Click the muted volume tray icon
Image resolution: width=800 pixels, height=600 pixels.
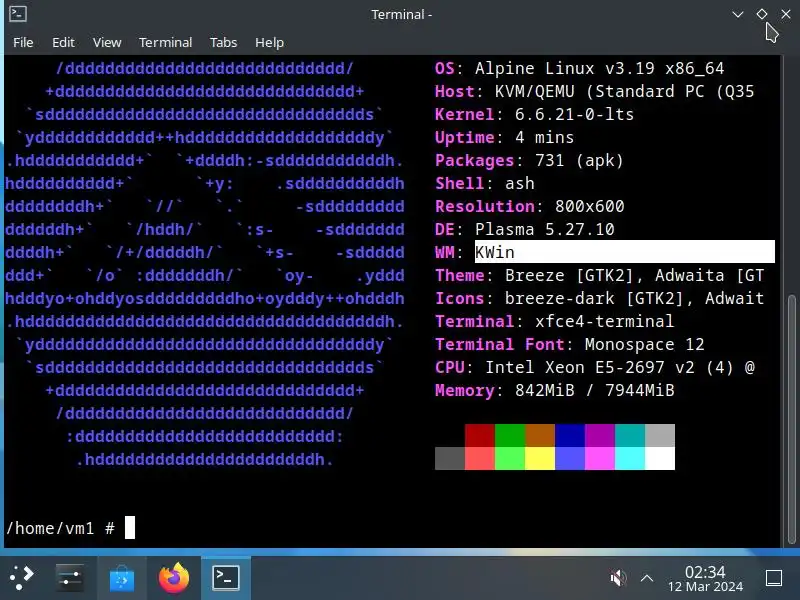click(x=618, y=578)
